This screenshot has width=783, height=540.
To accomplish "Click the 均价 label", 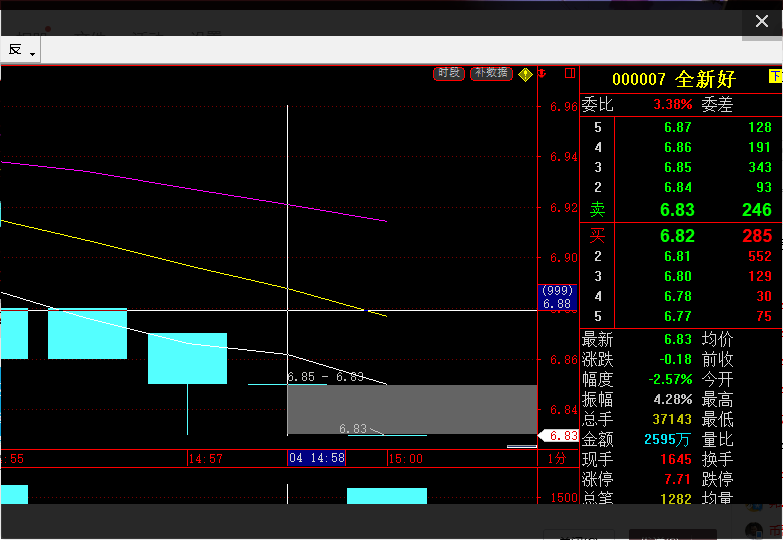I will click(x=717, y=340).
